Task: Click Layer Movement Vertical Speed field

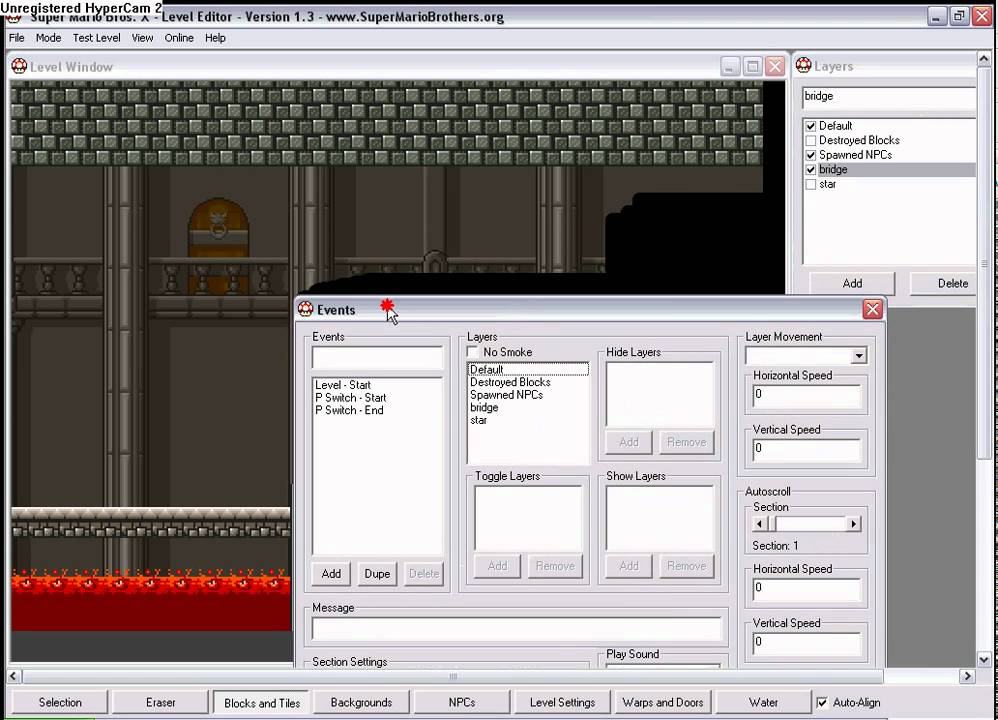Action: pos(806,449)
